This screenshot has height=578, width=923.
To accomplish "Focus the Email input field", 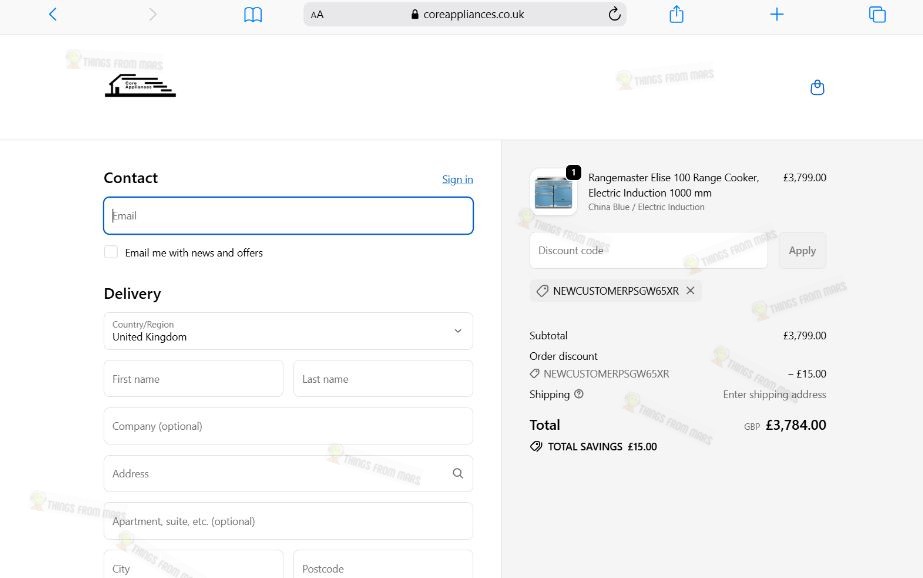I will [x=288, y=216].
